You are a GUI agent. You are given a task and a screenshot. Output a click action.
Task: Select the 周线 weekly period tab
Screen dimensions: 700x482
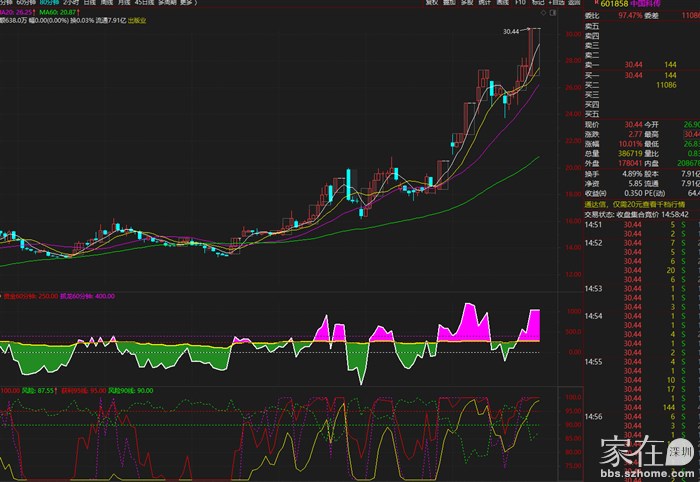[x=107, y=4]
